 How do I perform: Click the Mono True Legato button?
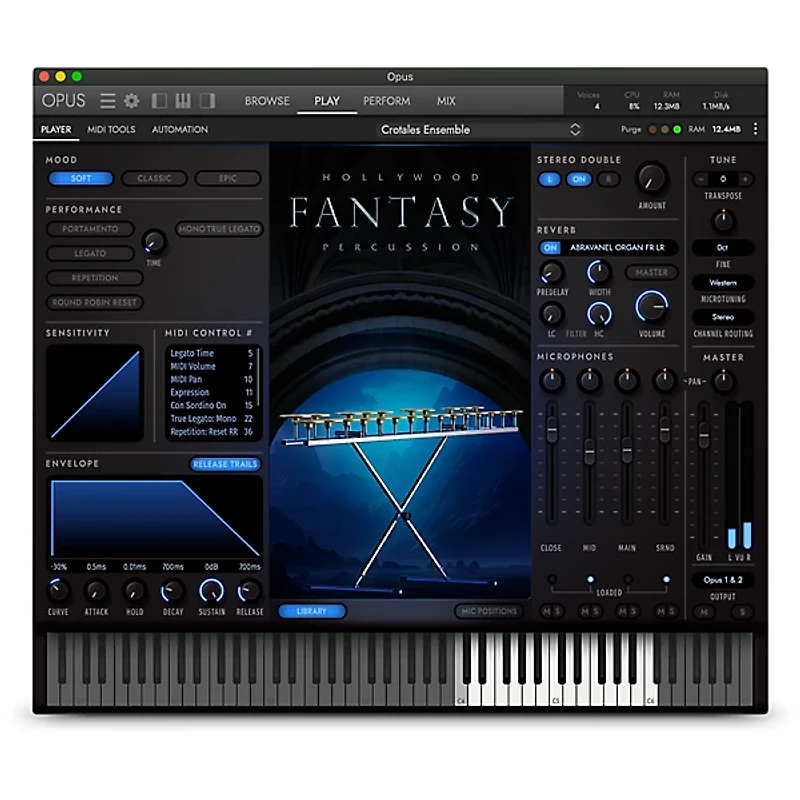click(x=219, y=229)
